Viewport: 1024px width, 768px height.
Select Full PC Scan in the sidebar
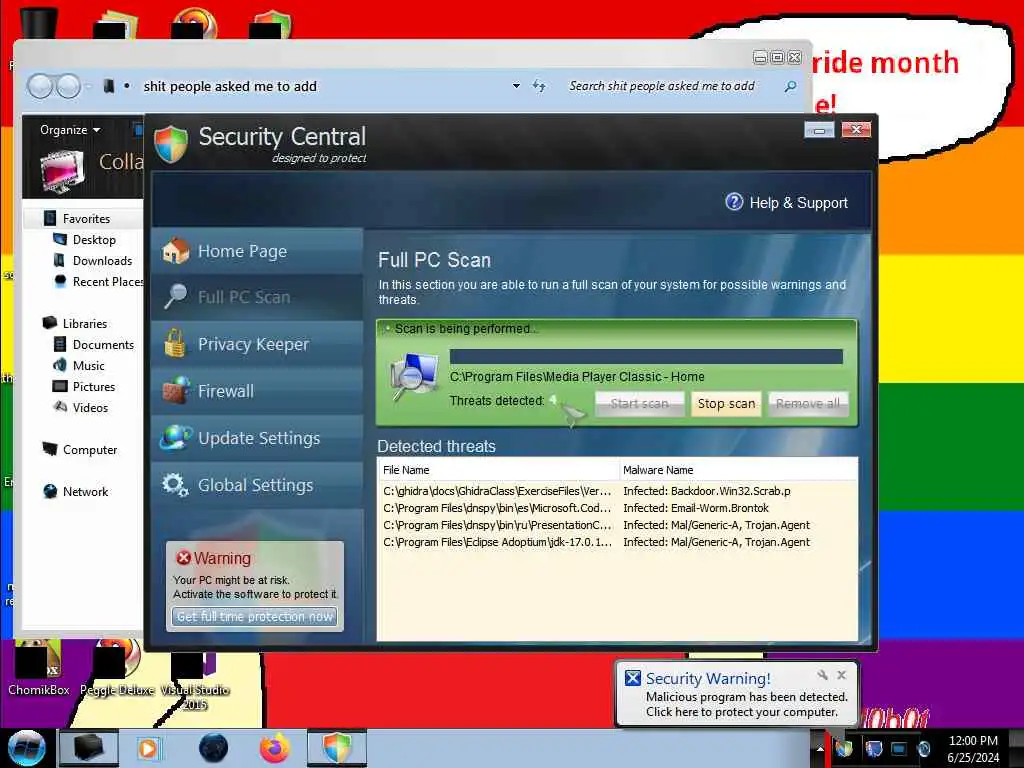(x=257, y=298)
